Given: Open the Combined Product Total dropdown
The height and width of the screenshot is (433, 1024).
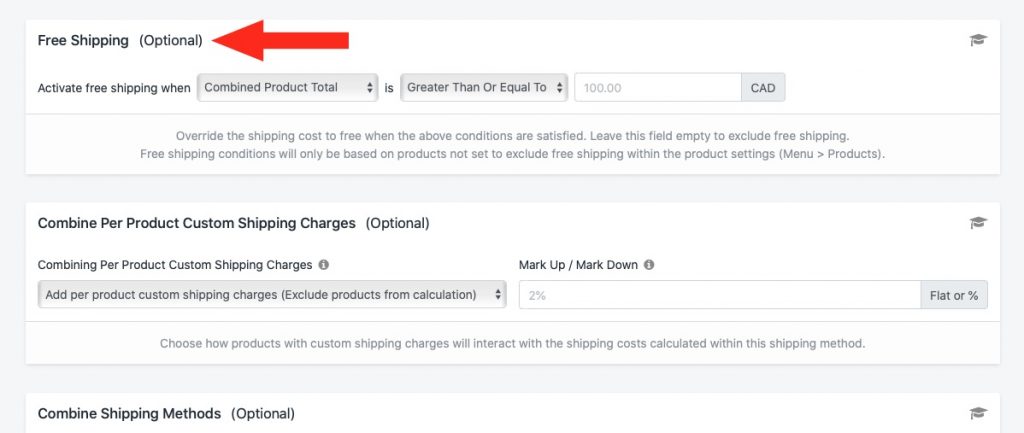Looking at the screenshot, I should tap(287, 88).
